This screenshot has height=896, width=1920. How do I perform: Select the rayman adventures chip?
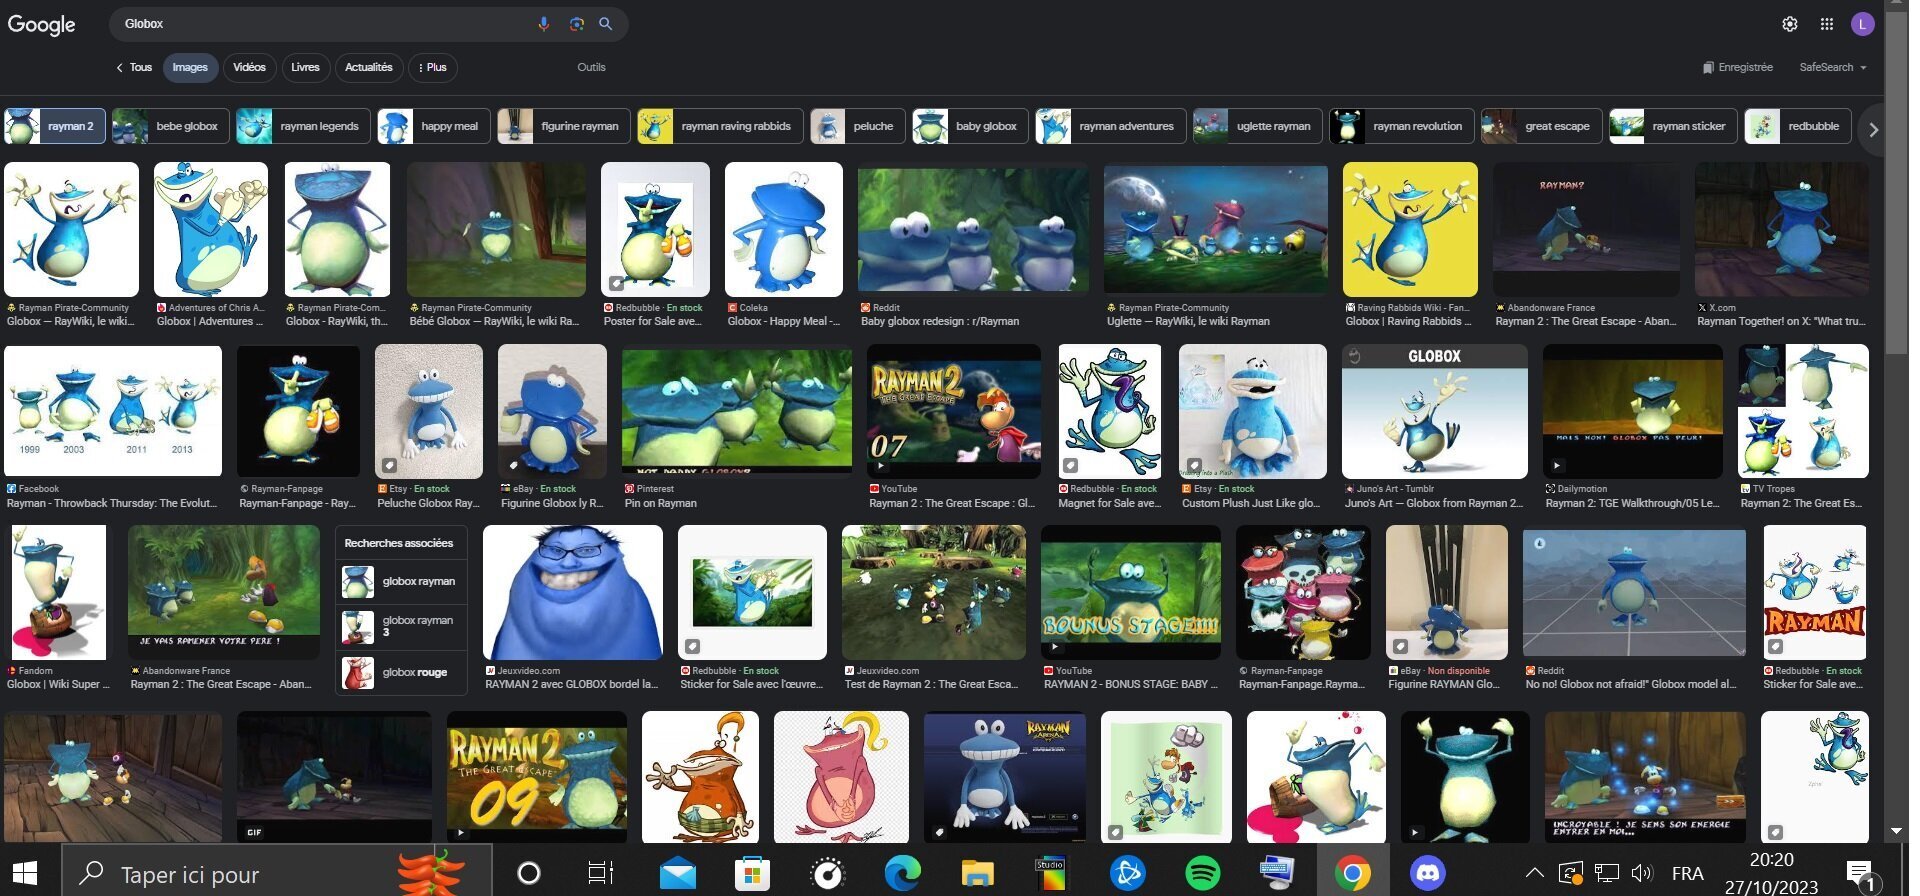point(1110,126)
